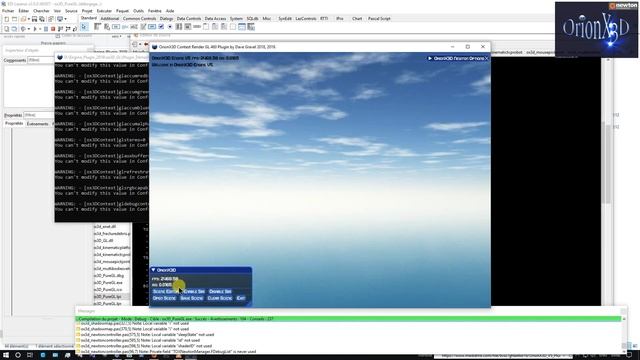640x360 pixels.
Task: Click the Step over debugger icon
Action: (67, 29)
